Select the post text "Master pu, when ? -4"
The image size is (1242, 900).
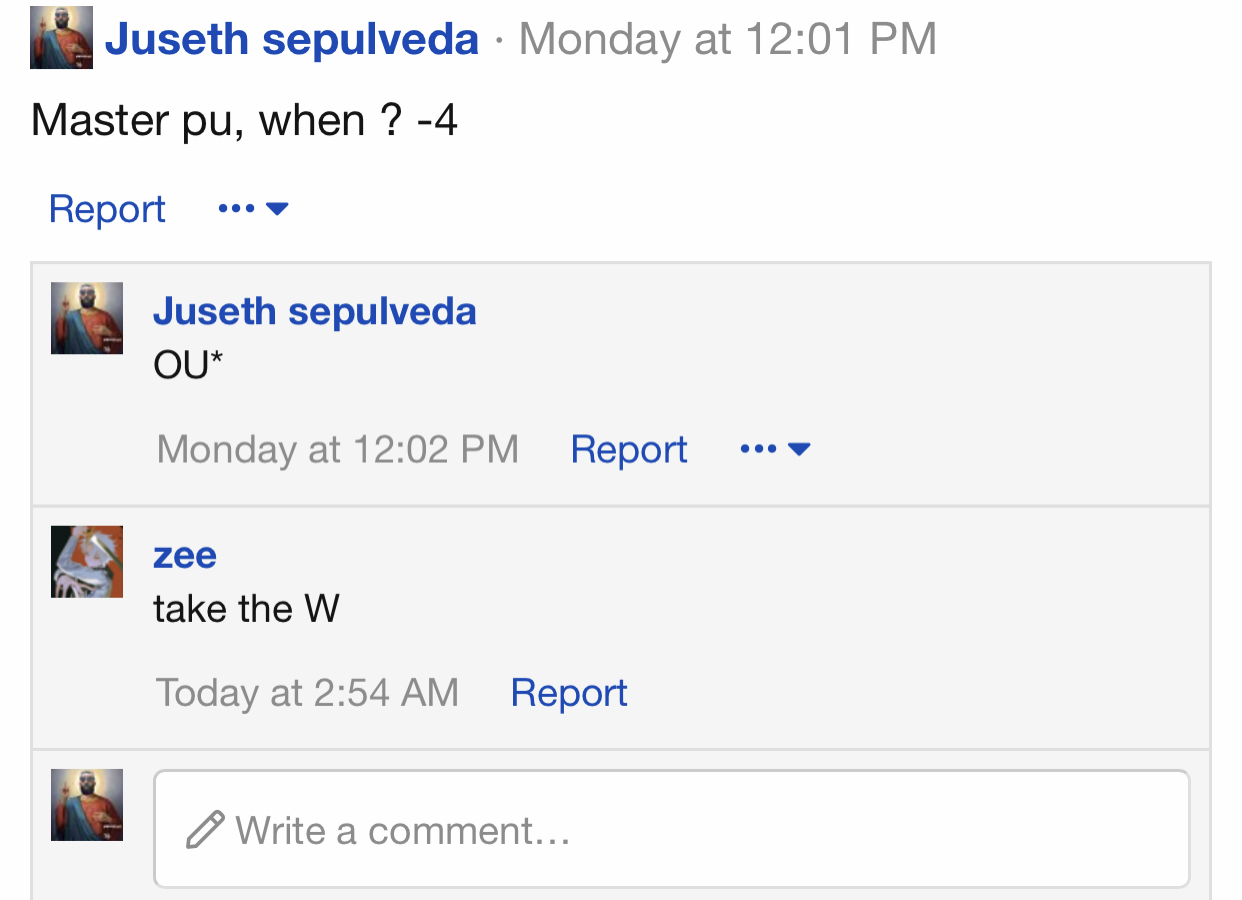245,121
